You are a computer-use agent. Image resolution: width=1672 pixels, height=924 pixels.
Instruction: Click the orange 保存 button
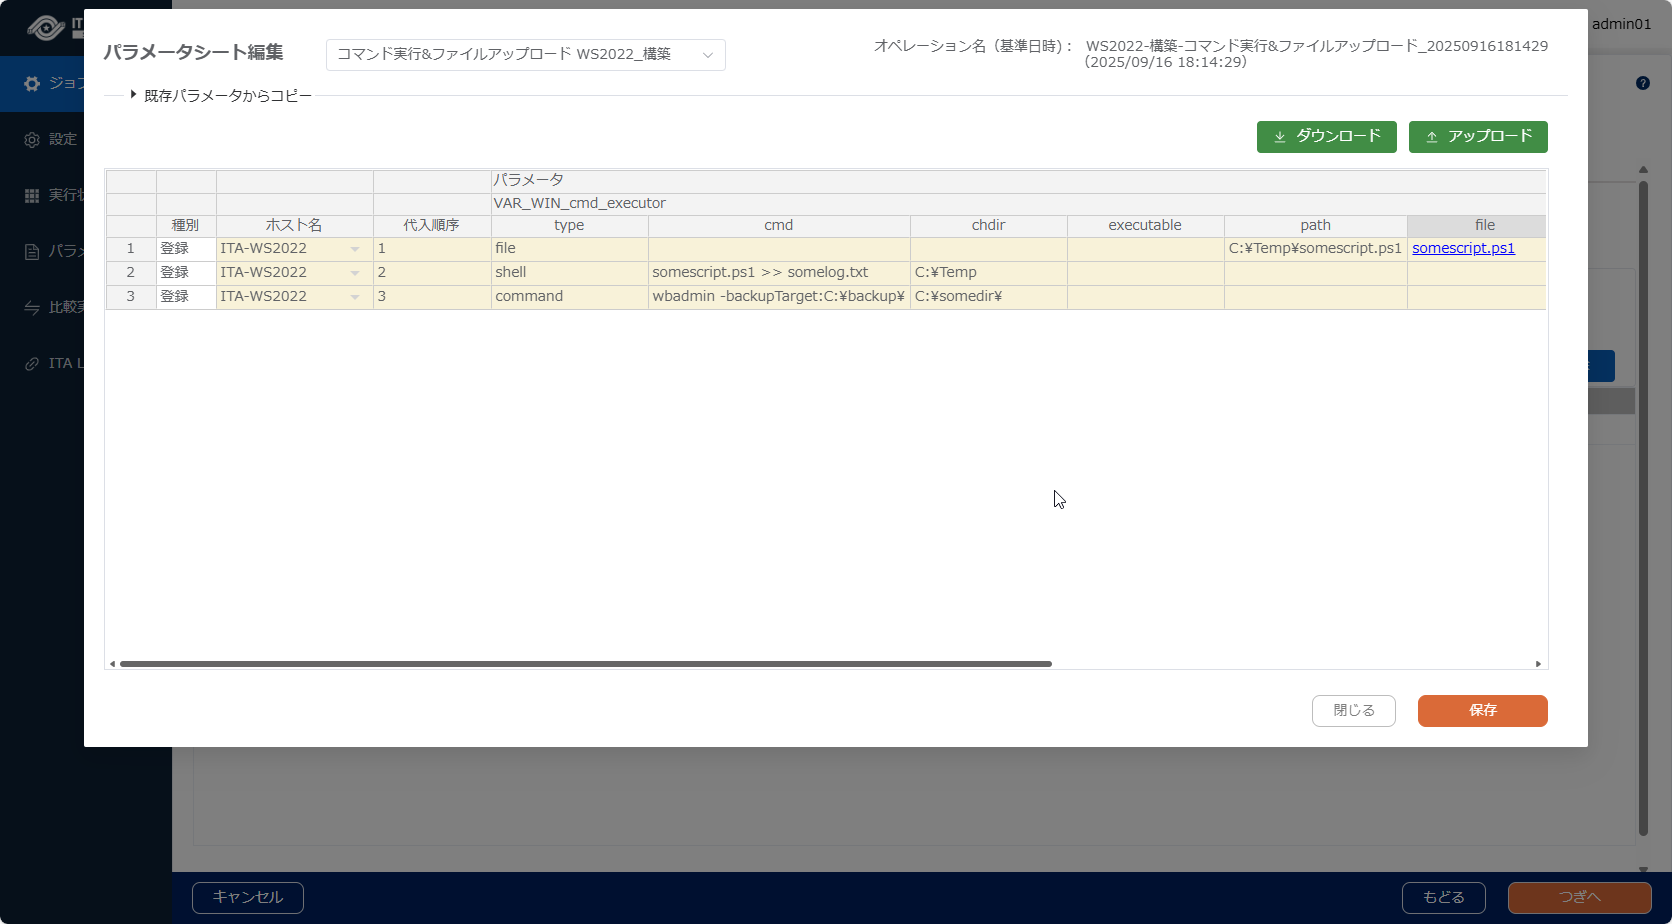1483,711
